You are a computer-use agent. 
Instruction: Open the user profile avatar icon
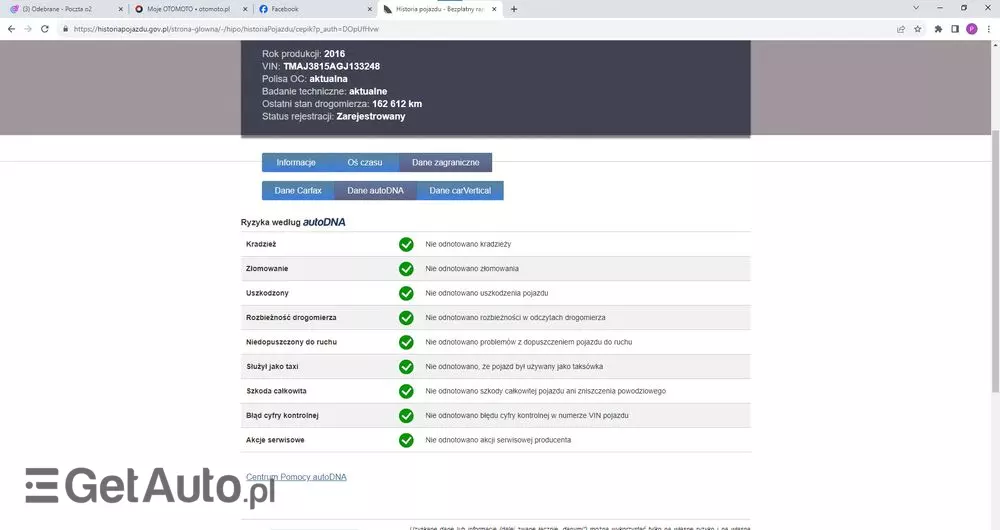coord(971,29)
